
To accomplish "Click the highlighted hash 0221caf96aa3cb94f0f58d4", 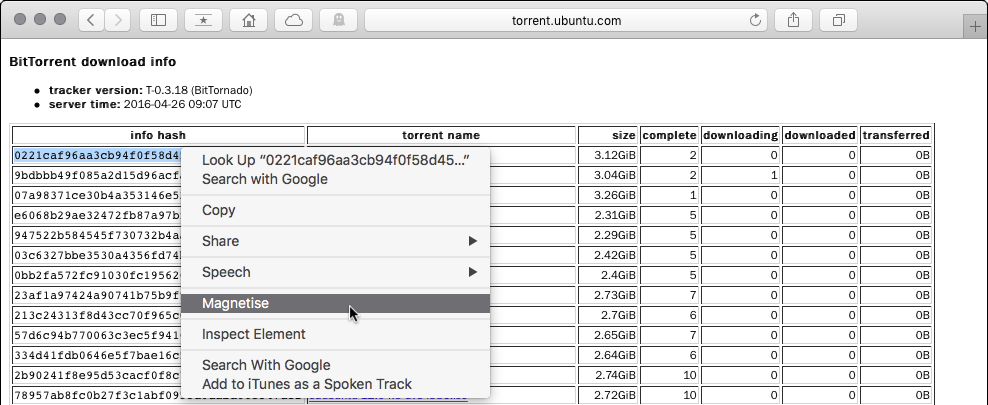I will (98, 155).
